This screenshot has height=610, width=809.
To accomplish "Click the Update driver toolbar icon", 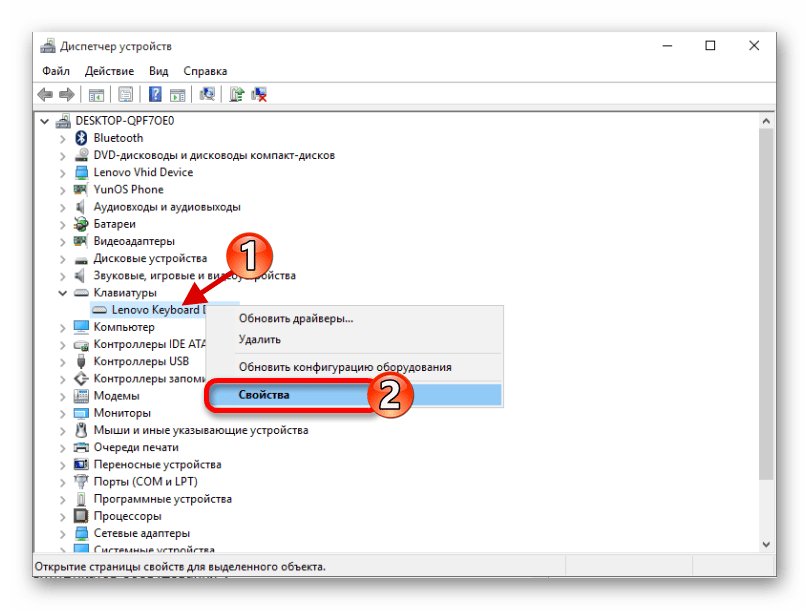I will (x=237, y=95).
